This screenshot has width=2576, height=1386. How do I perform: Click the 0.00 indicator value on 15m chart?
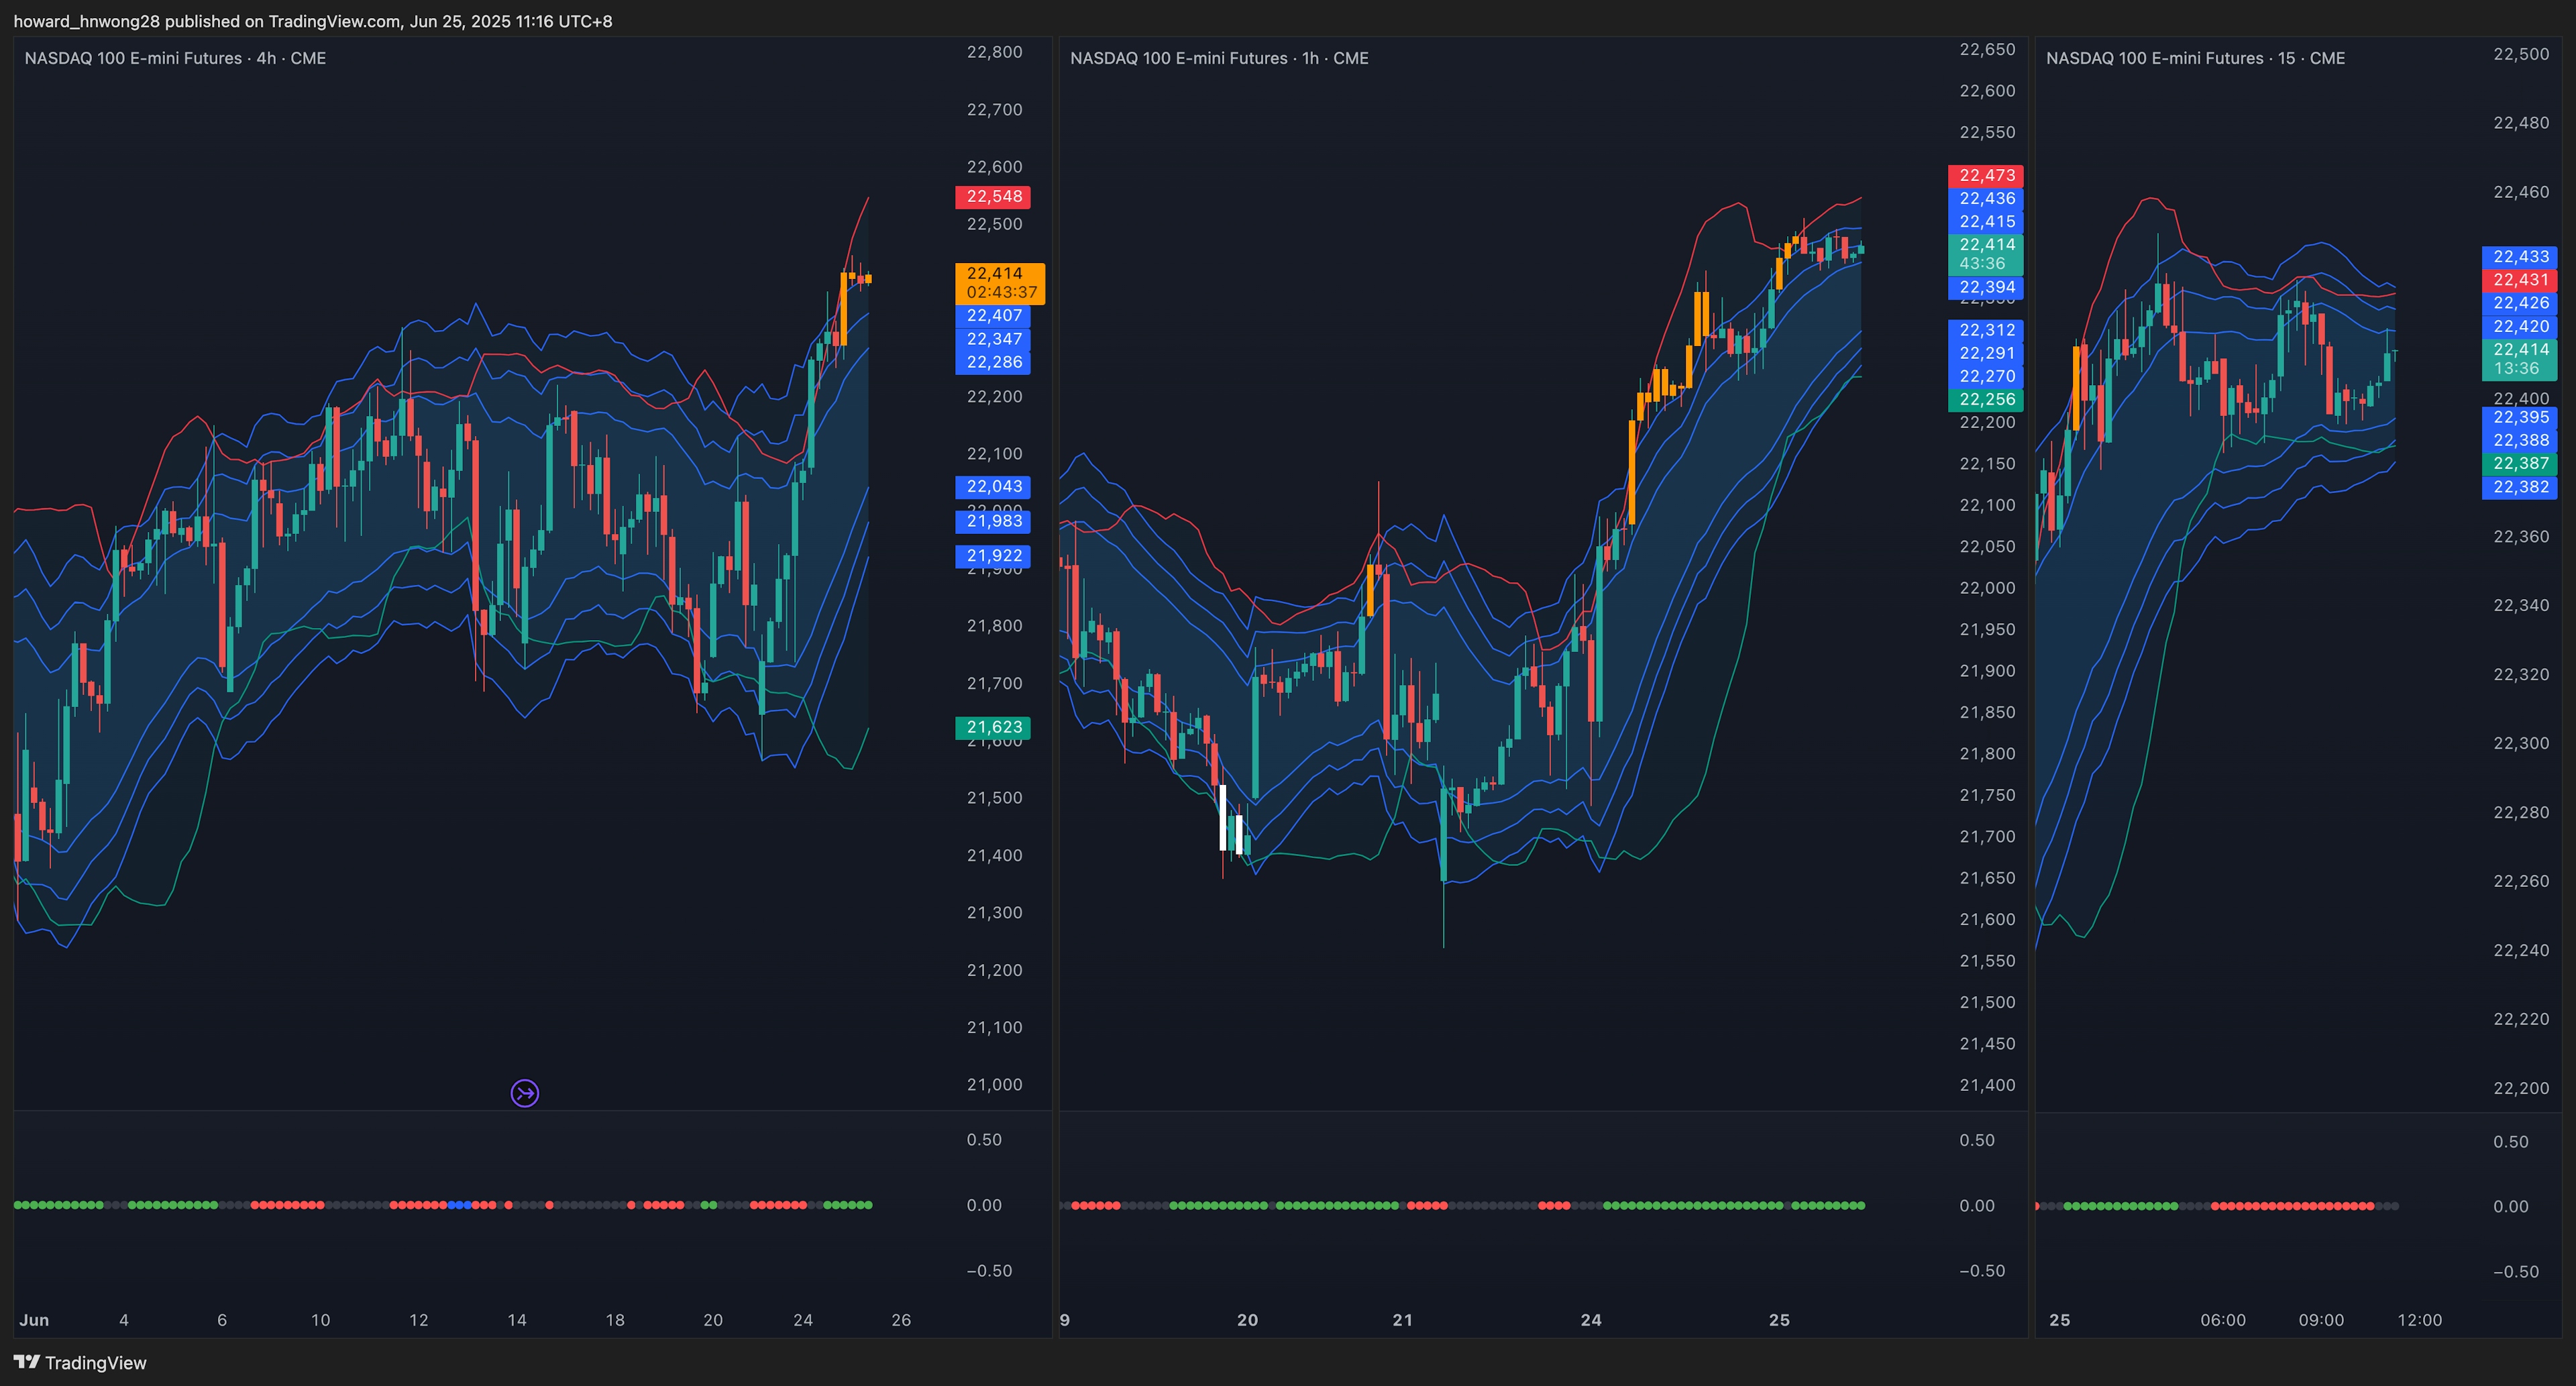coord(2511,1207)
